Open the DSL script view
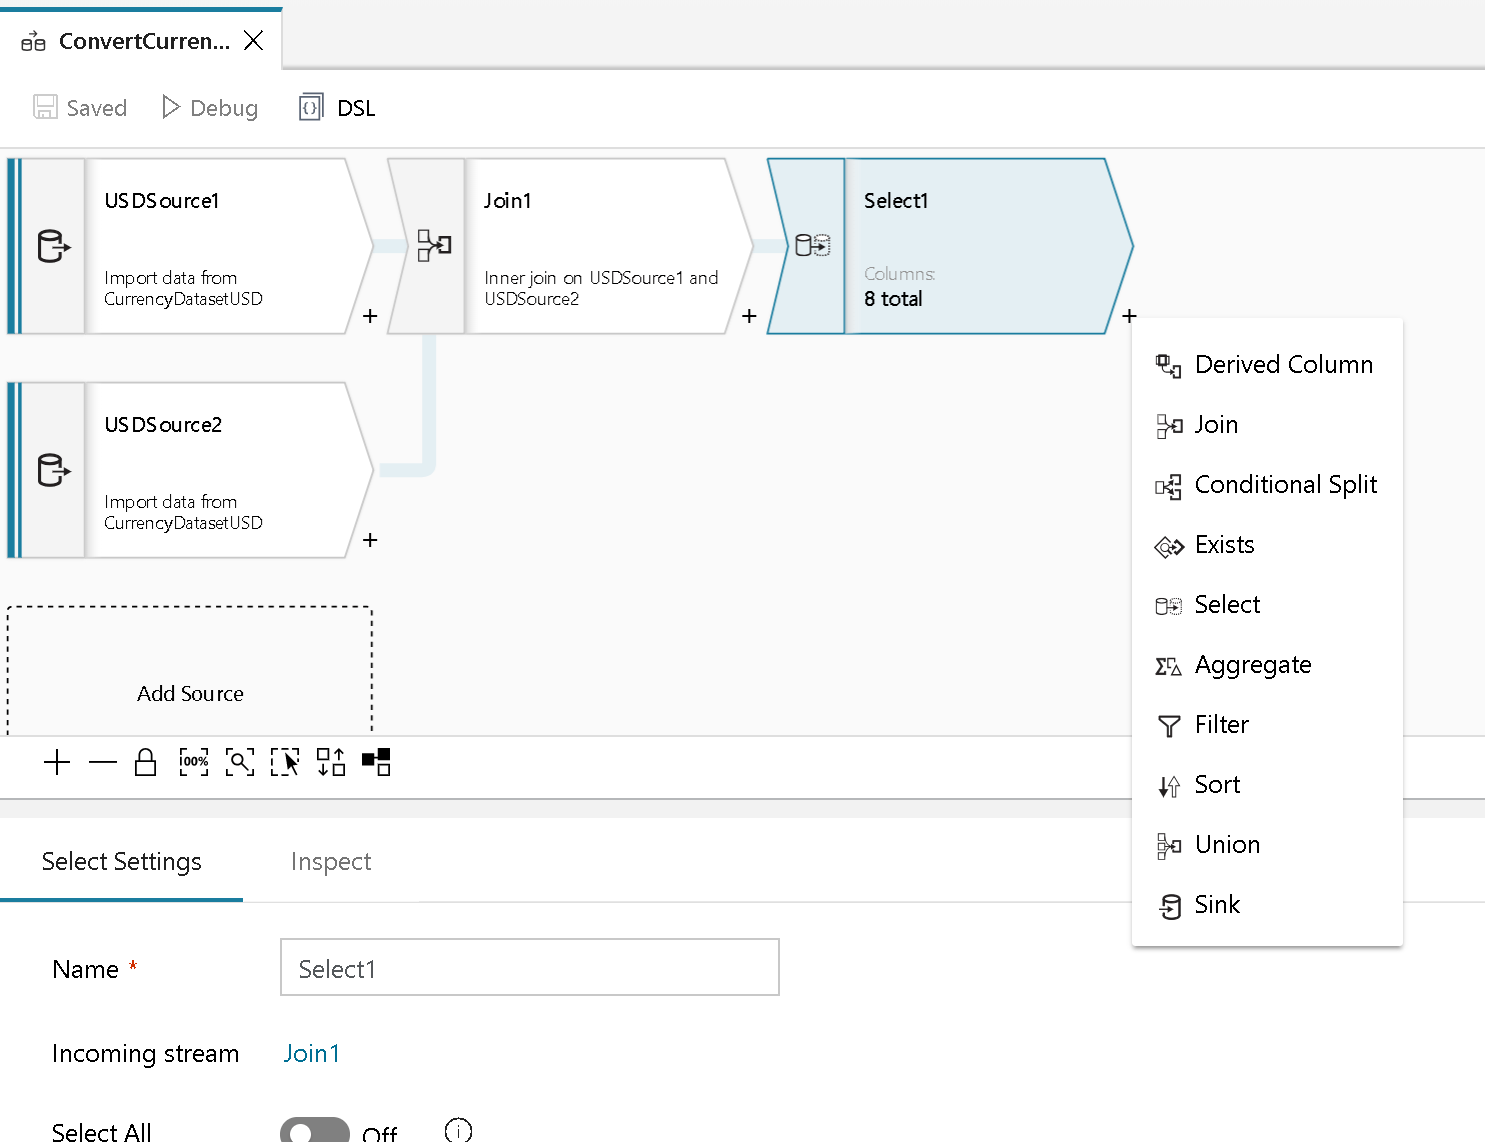The image size is (1485, 1142). point(337,107)
